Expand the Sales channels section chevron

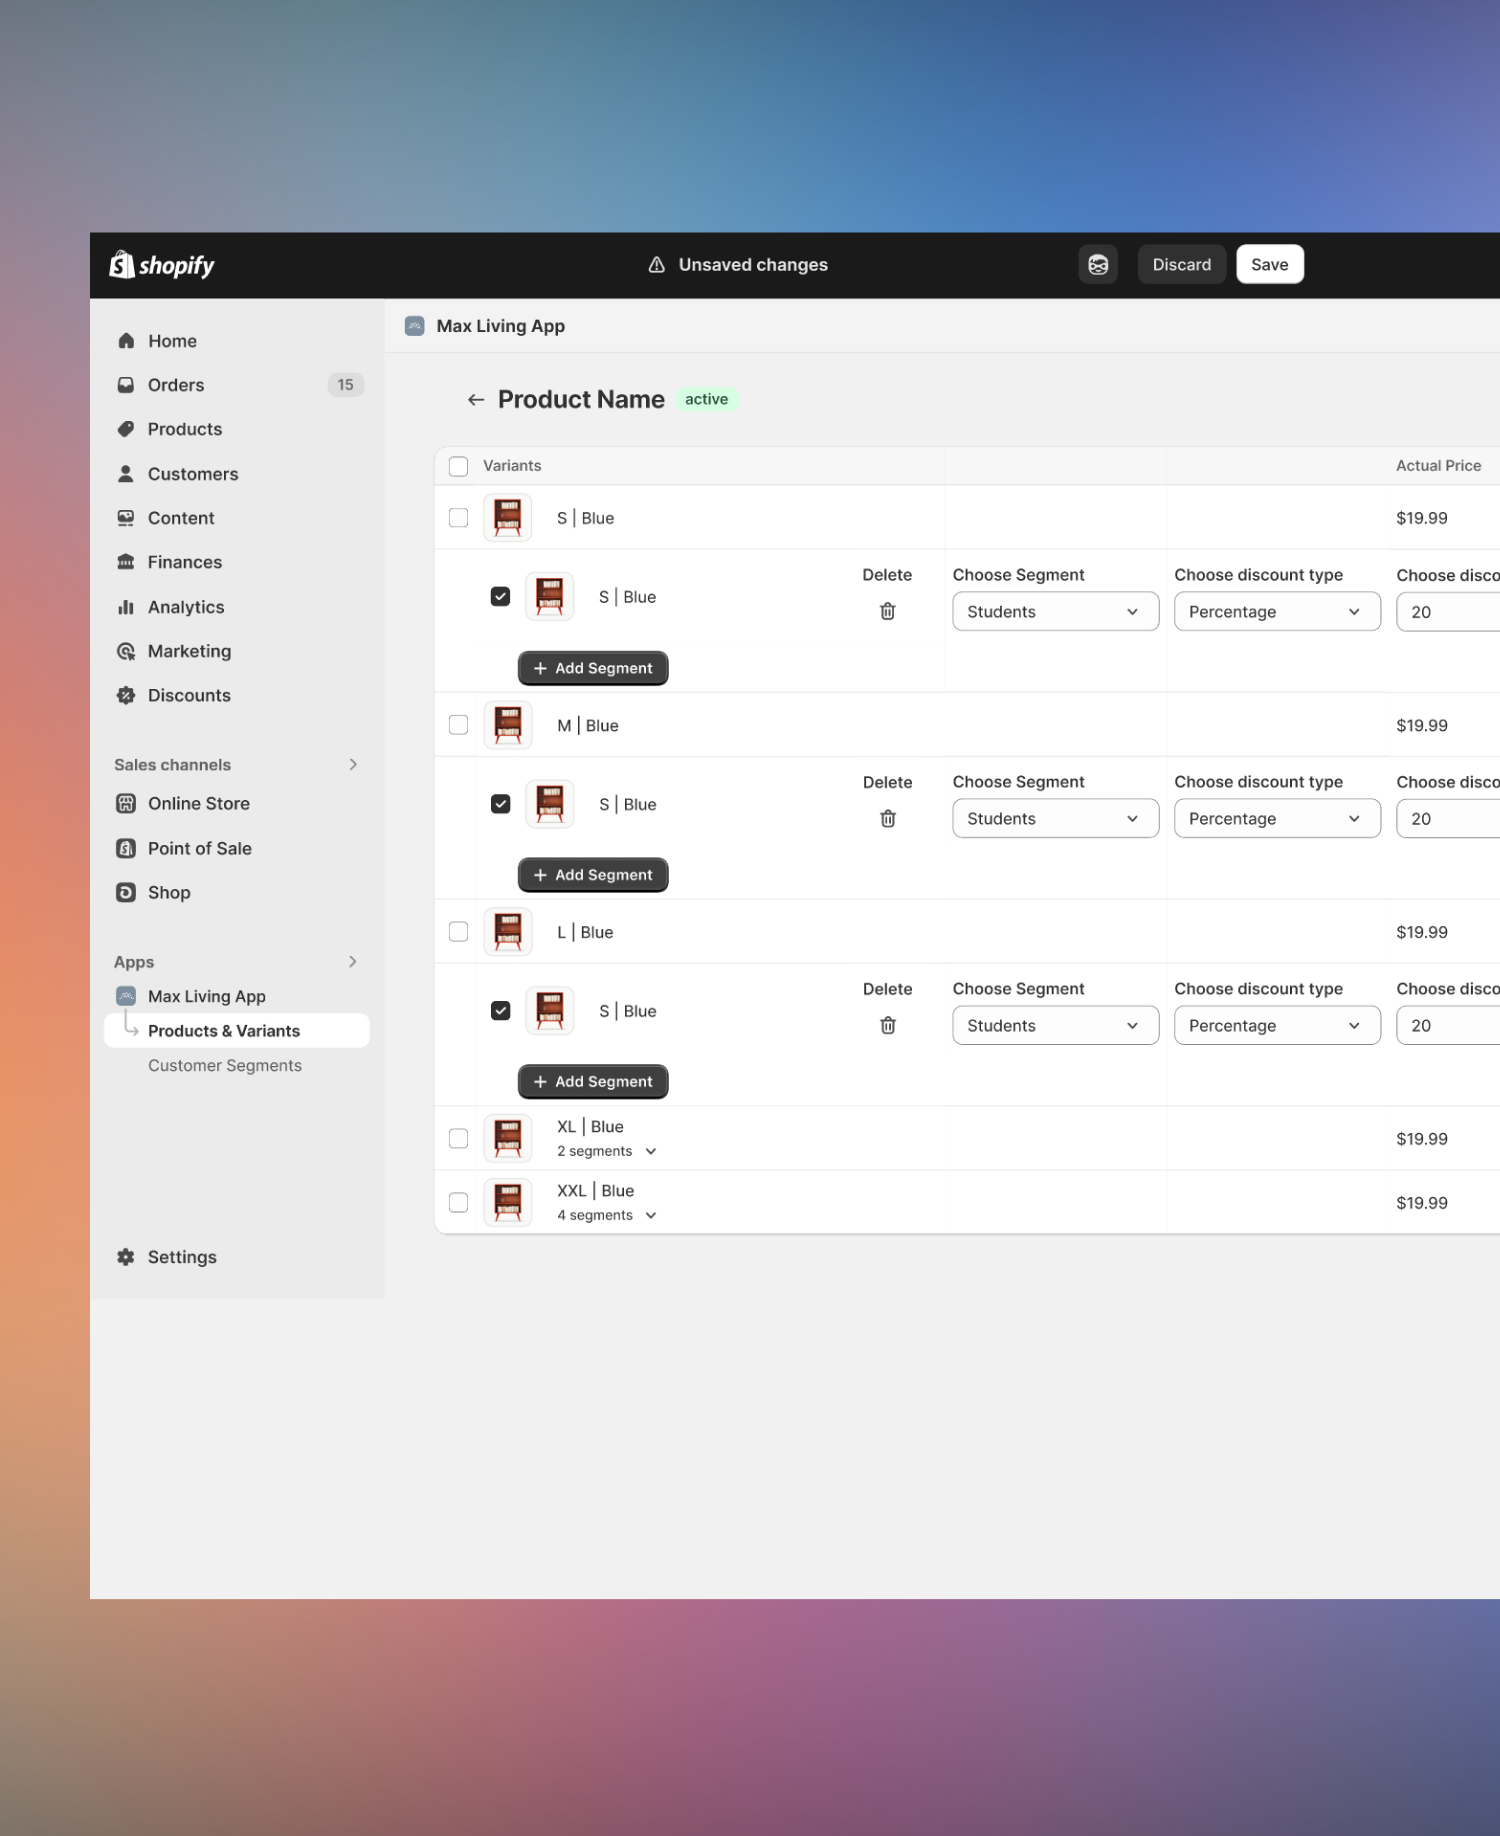click(353, 765)
